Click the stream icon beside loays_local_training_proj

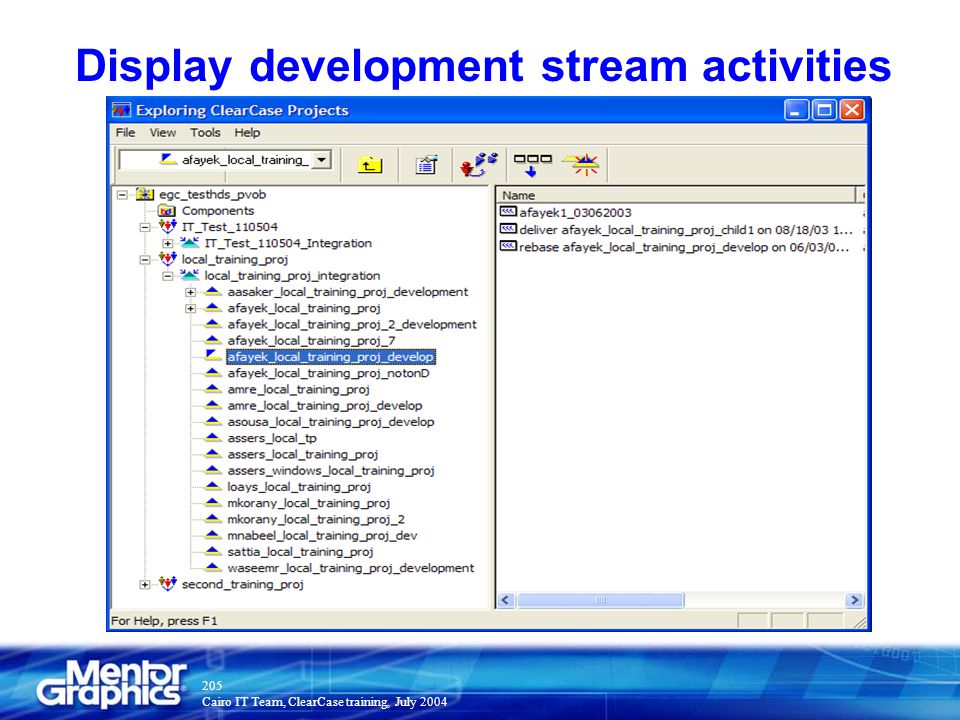click(213, 487)
